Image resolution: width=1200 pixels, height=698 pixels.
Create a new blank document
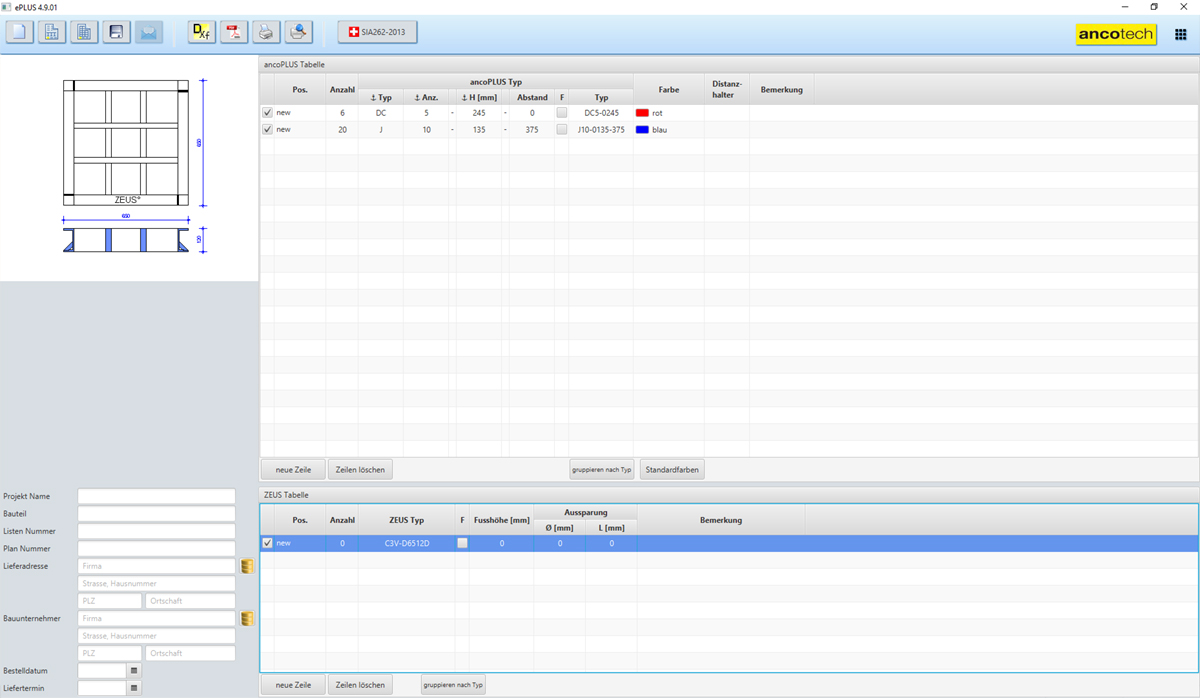click(20, 32)
